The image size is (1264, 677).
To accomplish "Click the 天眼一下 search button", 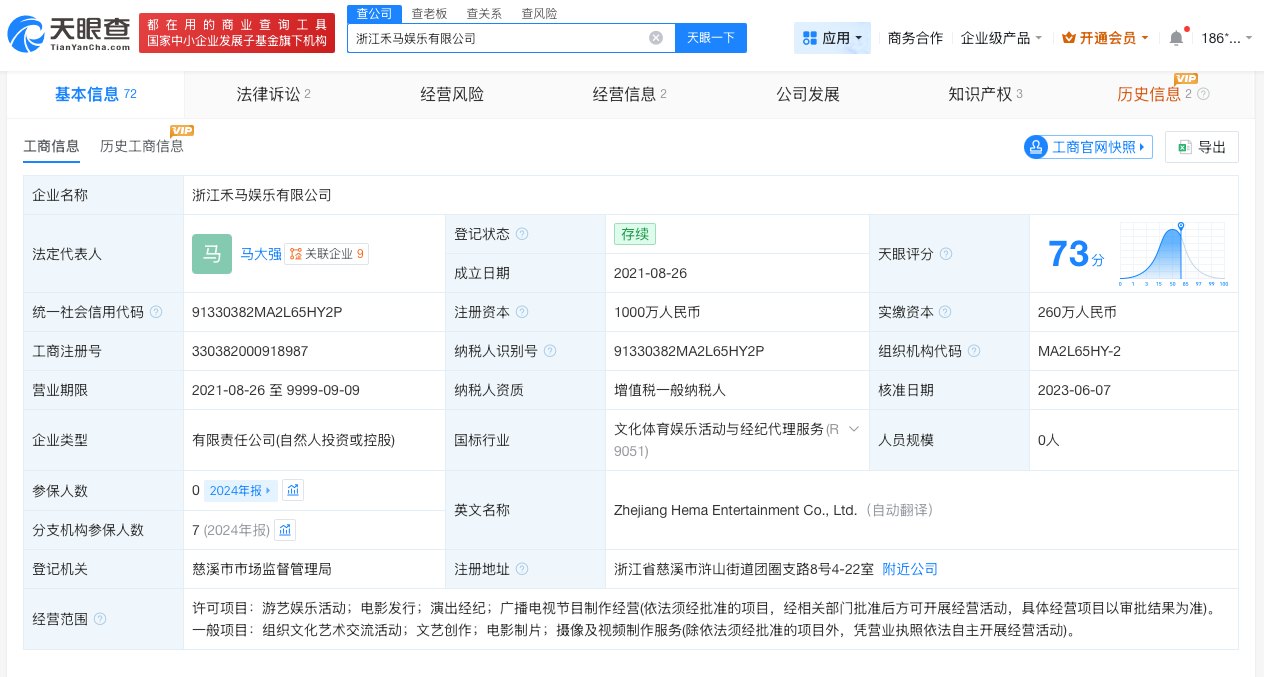I will [x=711, y=37].
